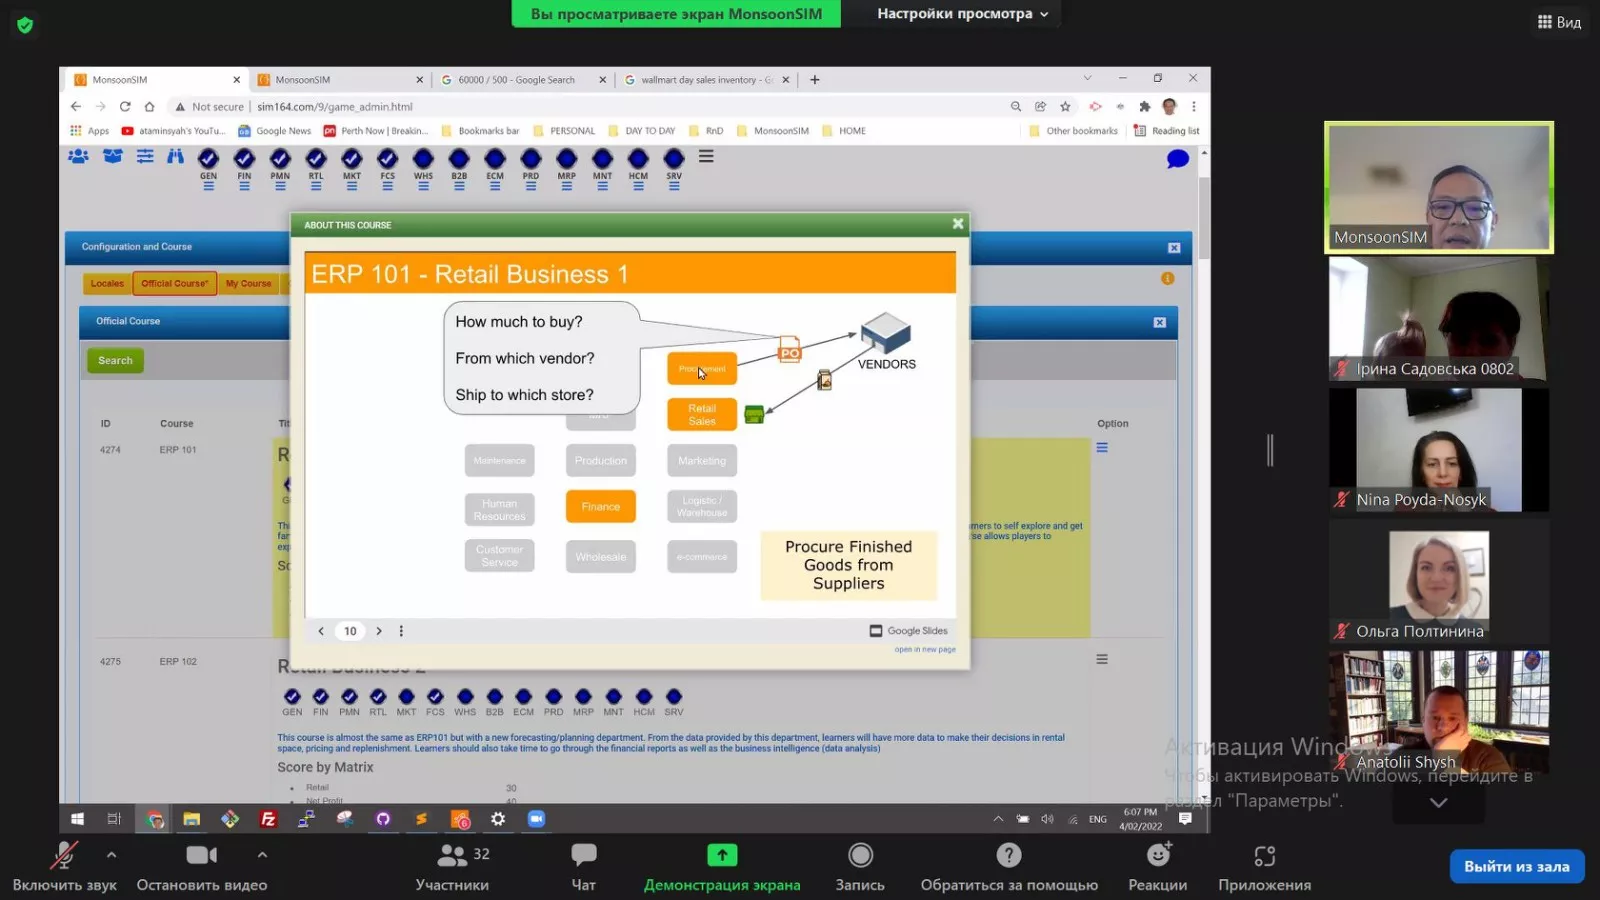Open video options arrow next to camera
Viewport: 1600px width, 900px height.
[262, 855]
